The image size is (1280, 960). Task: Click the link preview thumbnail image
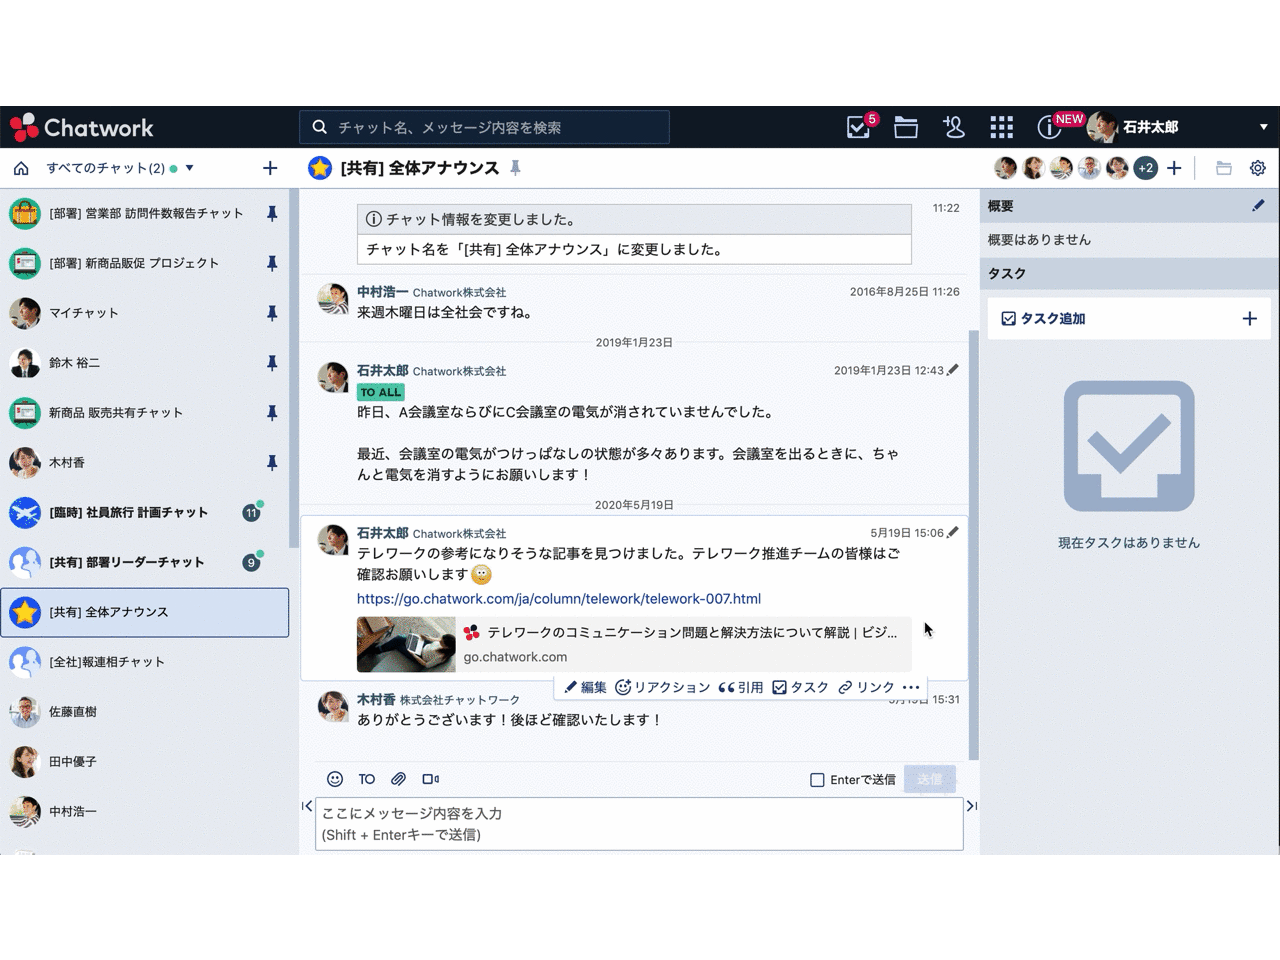[406, 644]
